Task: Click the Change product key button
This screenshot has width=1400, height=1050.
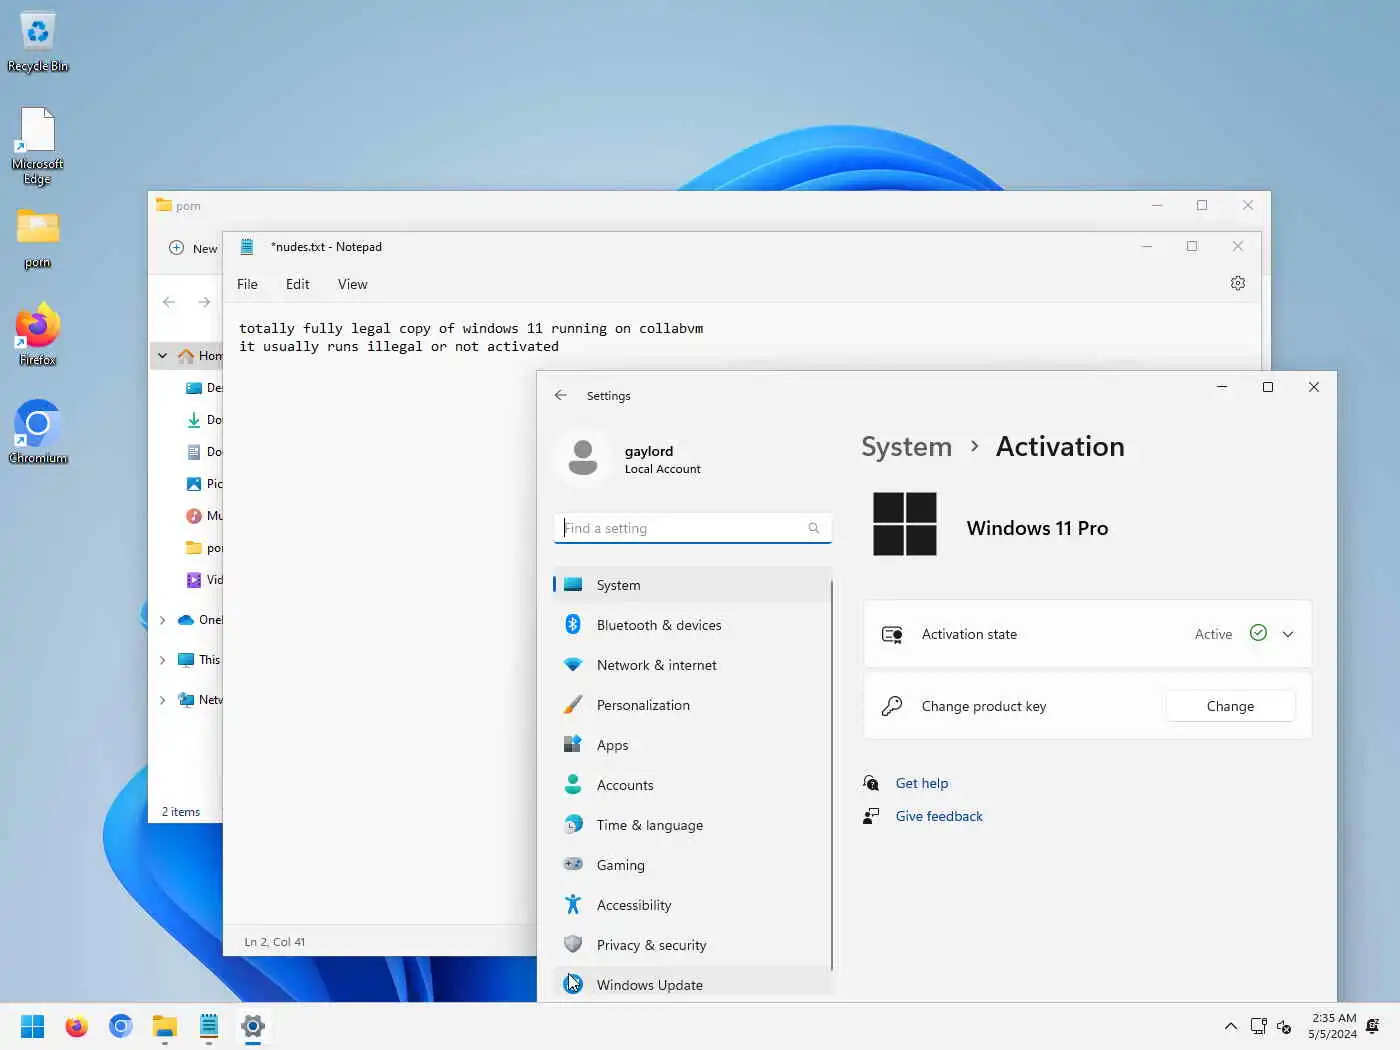Action: 1230,706
